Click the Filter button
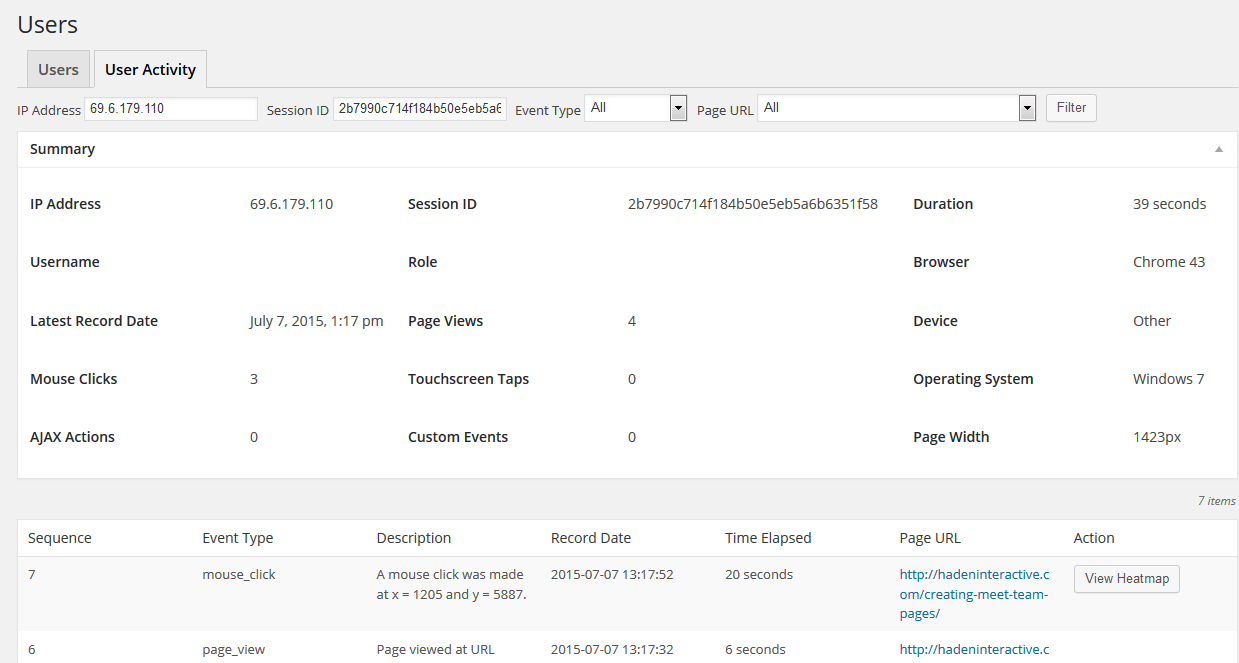 (x=1070, y=107)
